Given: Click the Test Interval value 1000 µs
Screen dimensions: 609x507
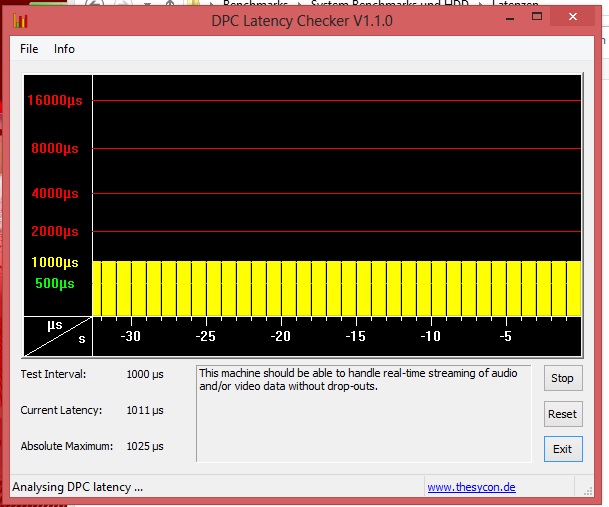Looking at the screenshot, I should [x=145, y=375].
